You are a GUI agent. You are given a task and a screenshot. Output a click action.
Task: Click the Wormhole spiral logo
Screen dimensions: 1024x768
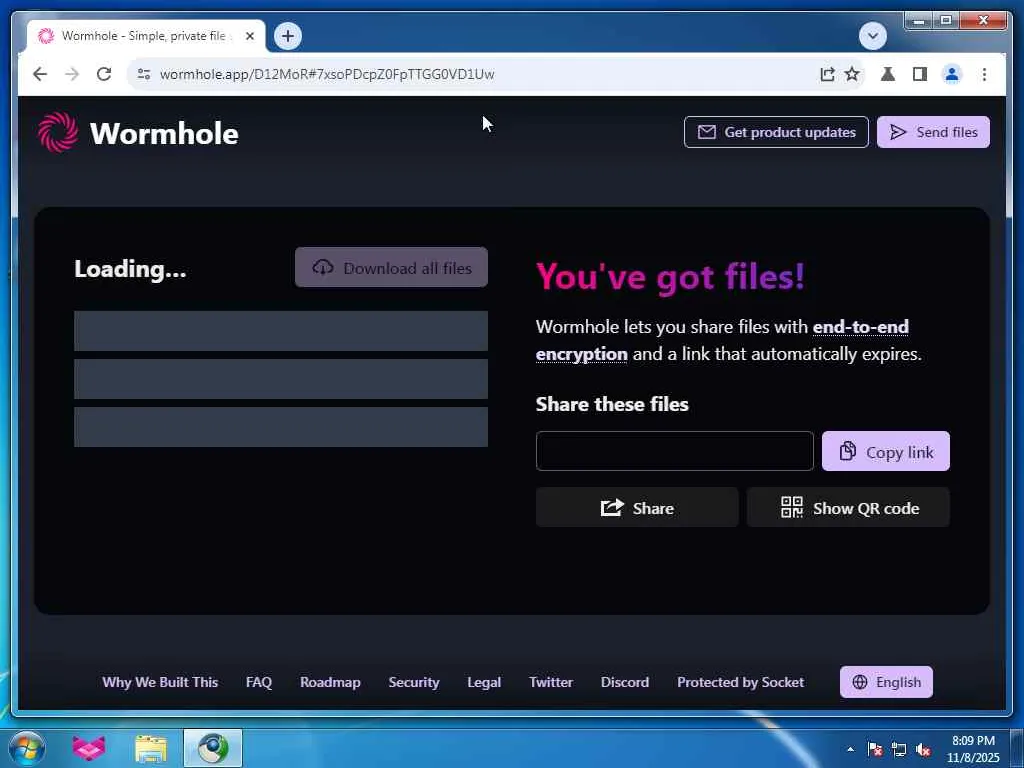[x=57, y=132]
